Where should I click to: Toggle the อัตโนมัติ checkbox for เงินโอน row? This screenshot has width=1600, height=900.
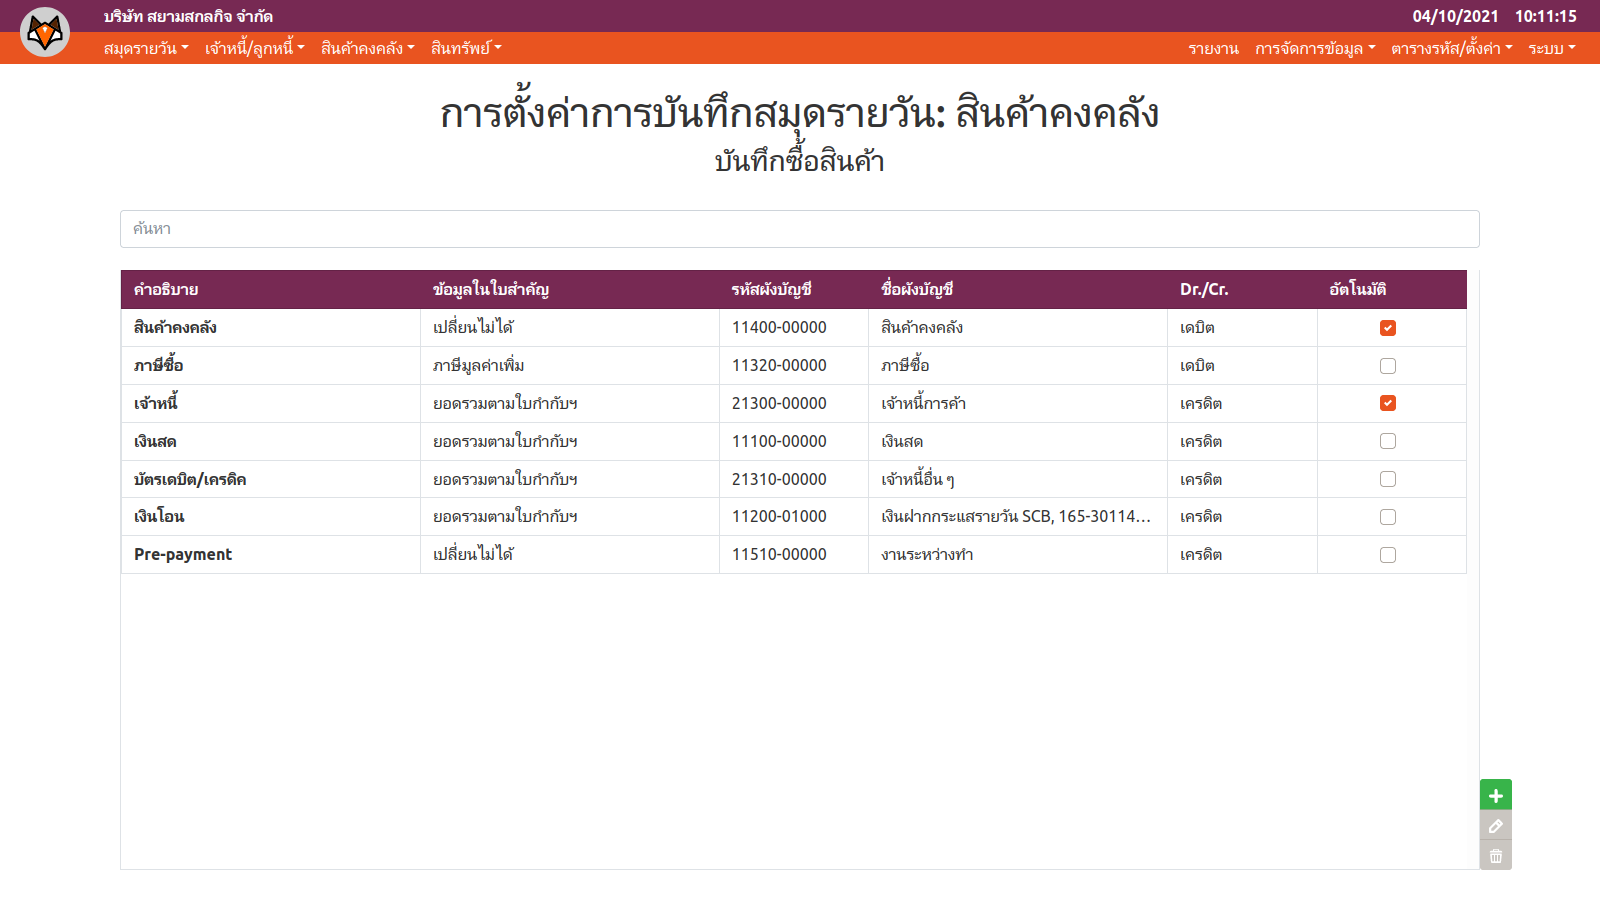coord(1387,517)
